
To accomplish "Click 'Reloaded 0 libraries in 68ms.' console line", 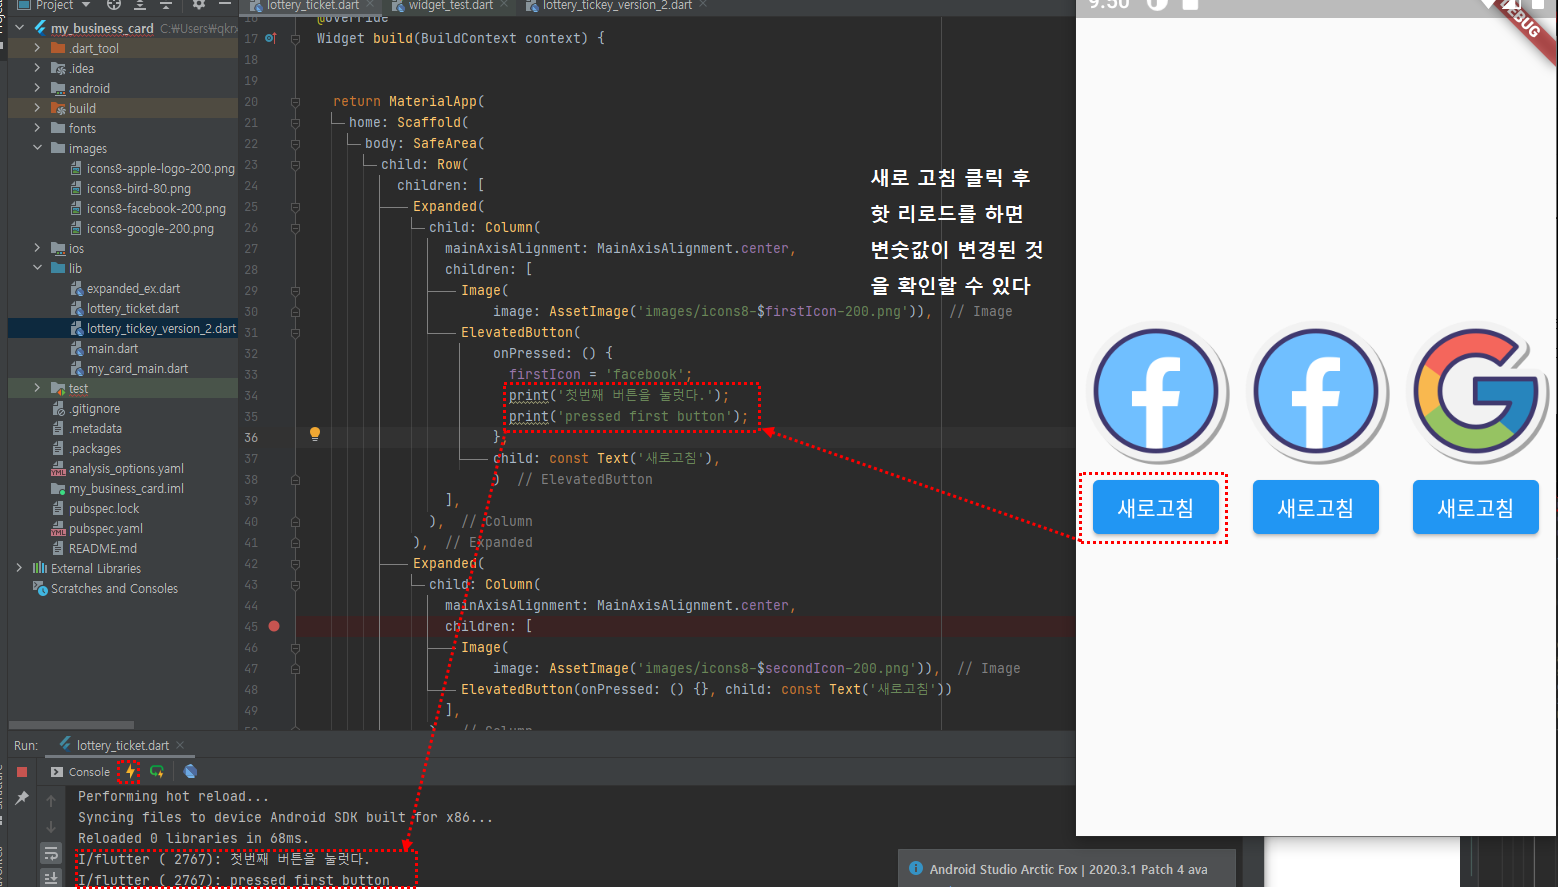I will pyautogui.click(x=193, y=838).
